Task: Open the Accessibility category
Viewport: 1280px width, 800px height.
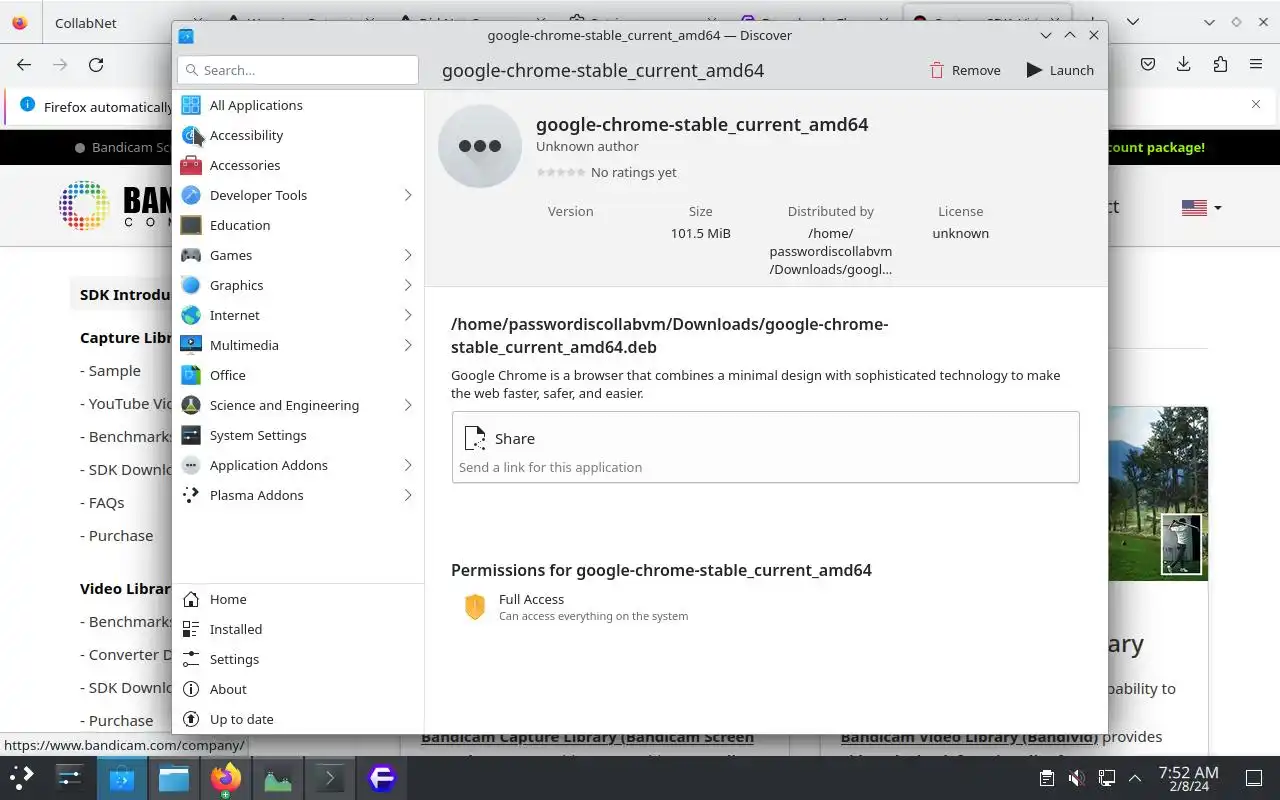Action: click(x=298, y=135)
